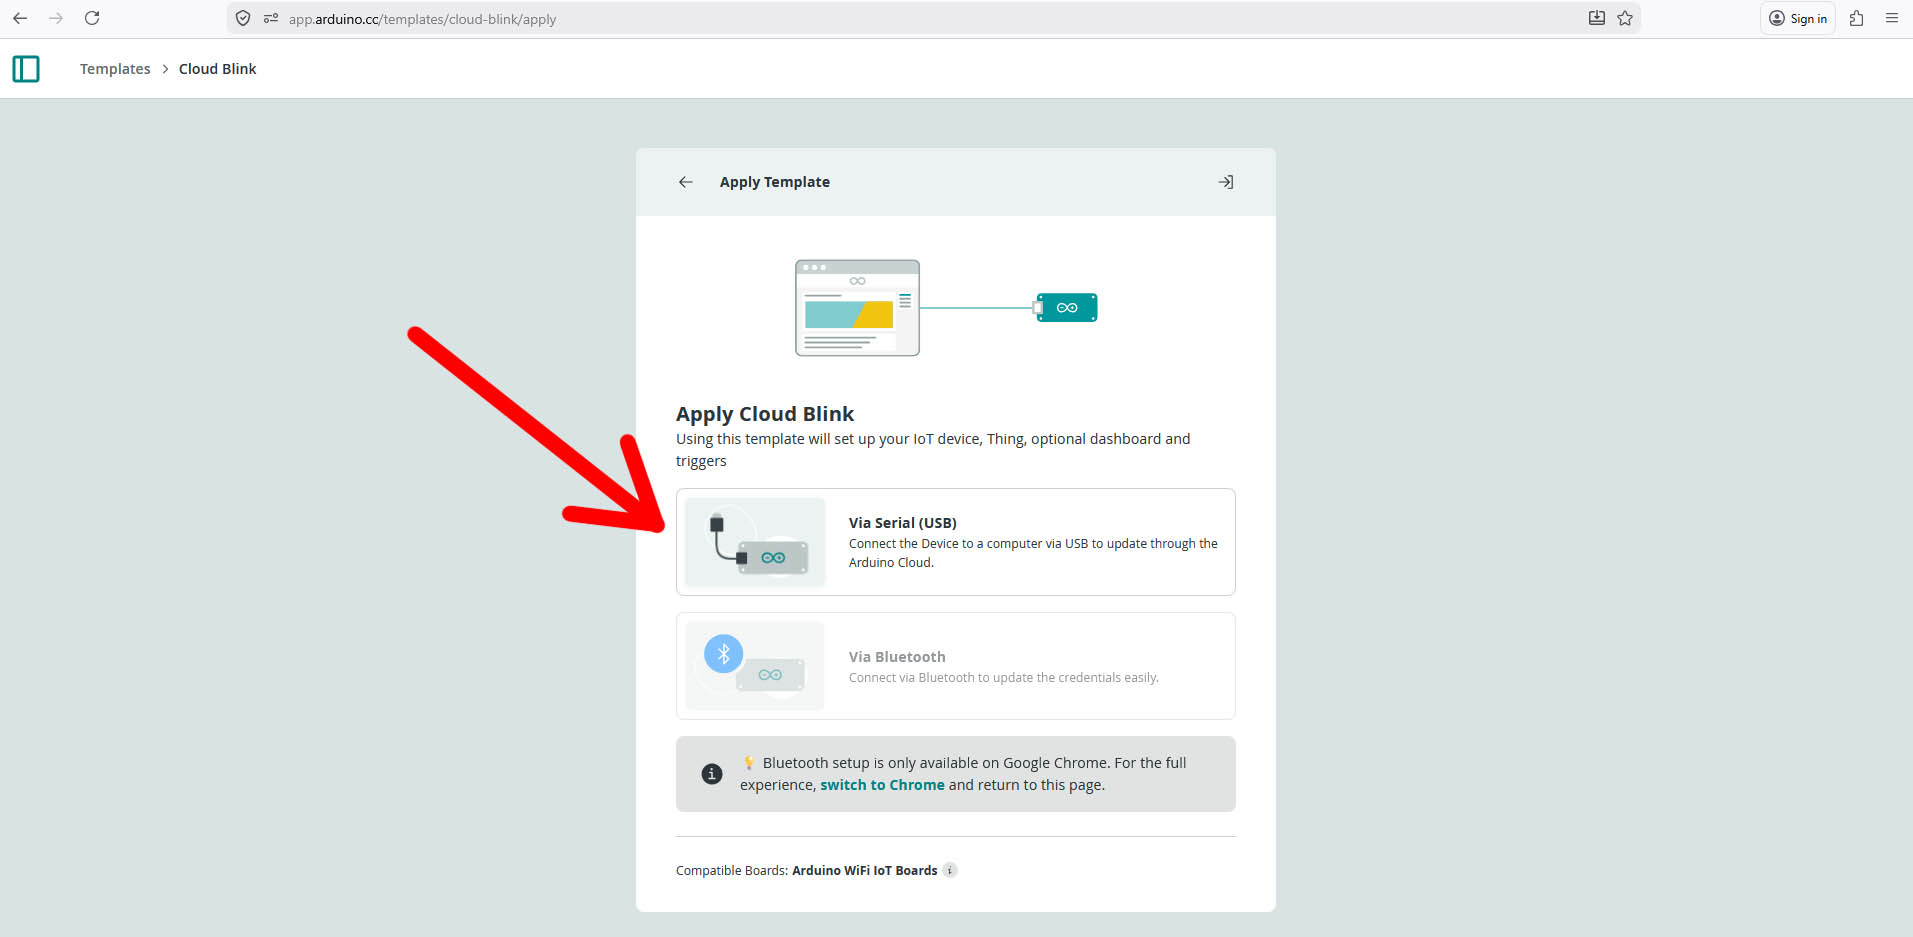
Task: Open the browser hamburger menu
Action: coord(1892,18)
